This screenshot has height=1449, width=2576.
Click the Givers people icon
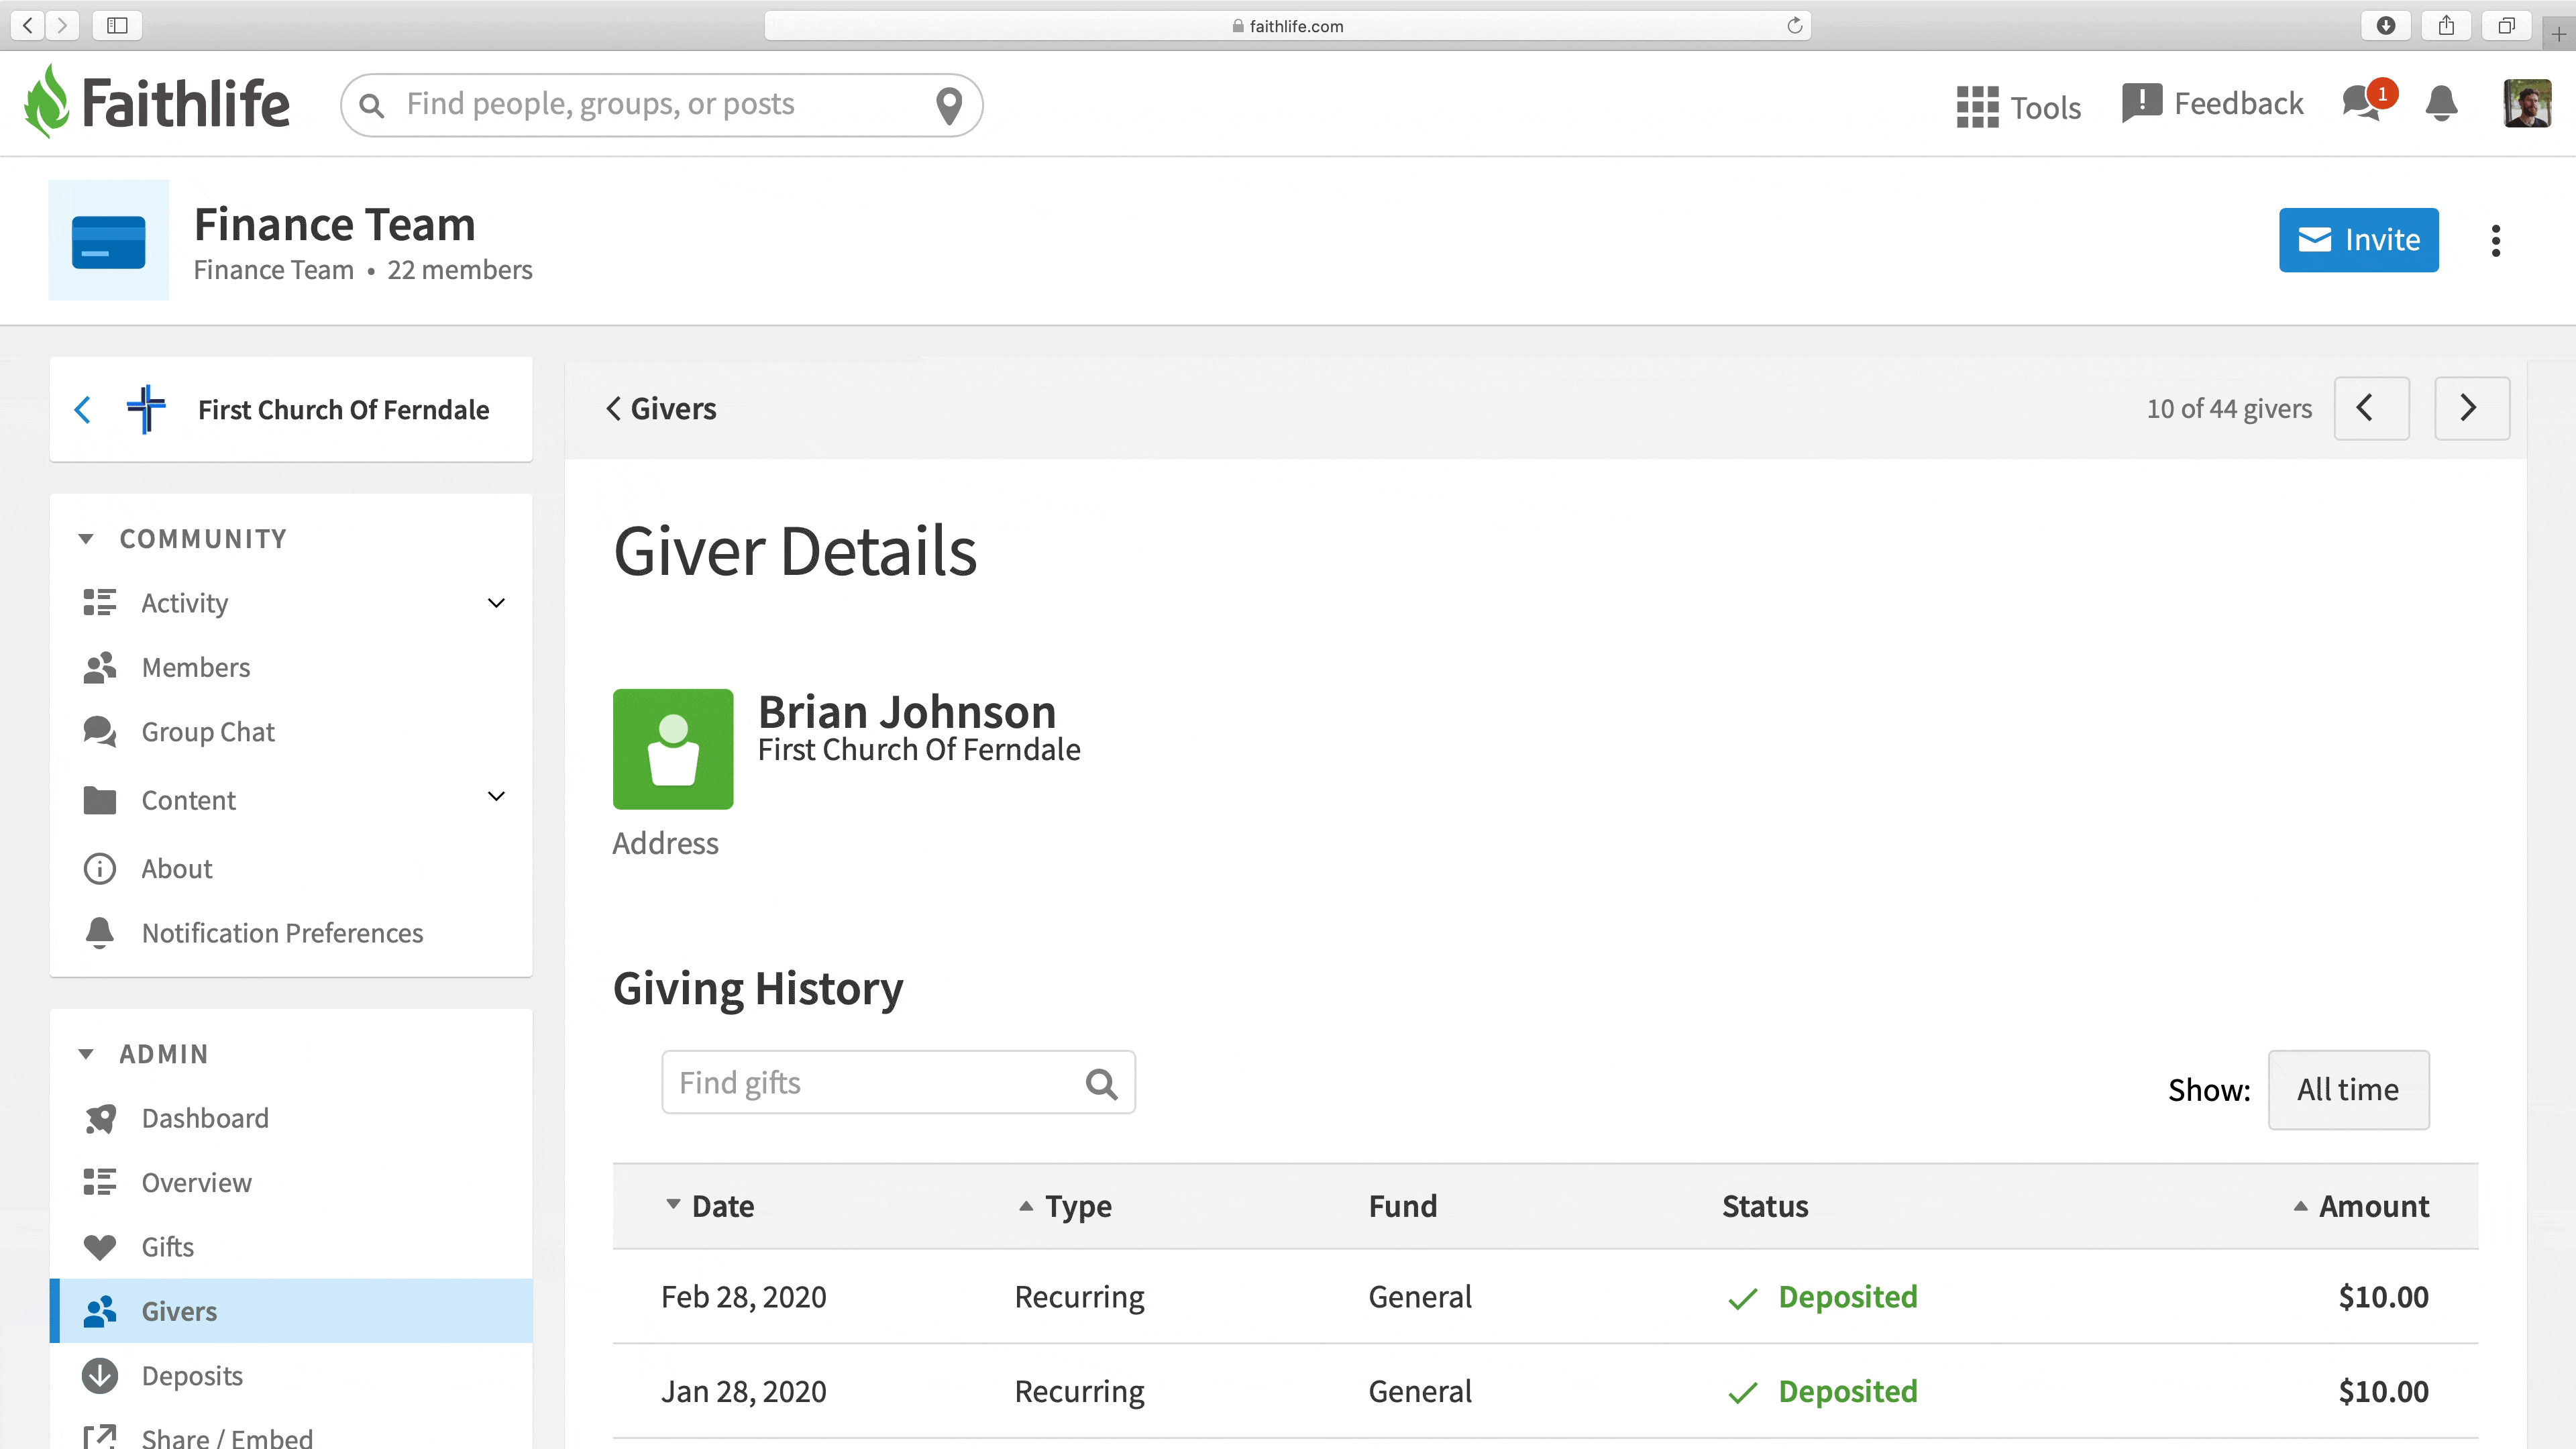pos(99,1311)
